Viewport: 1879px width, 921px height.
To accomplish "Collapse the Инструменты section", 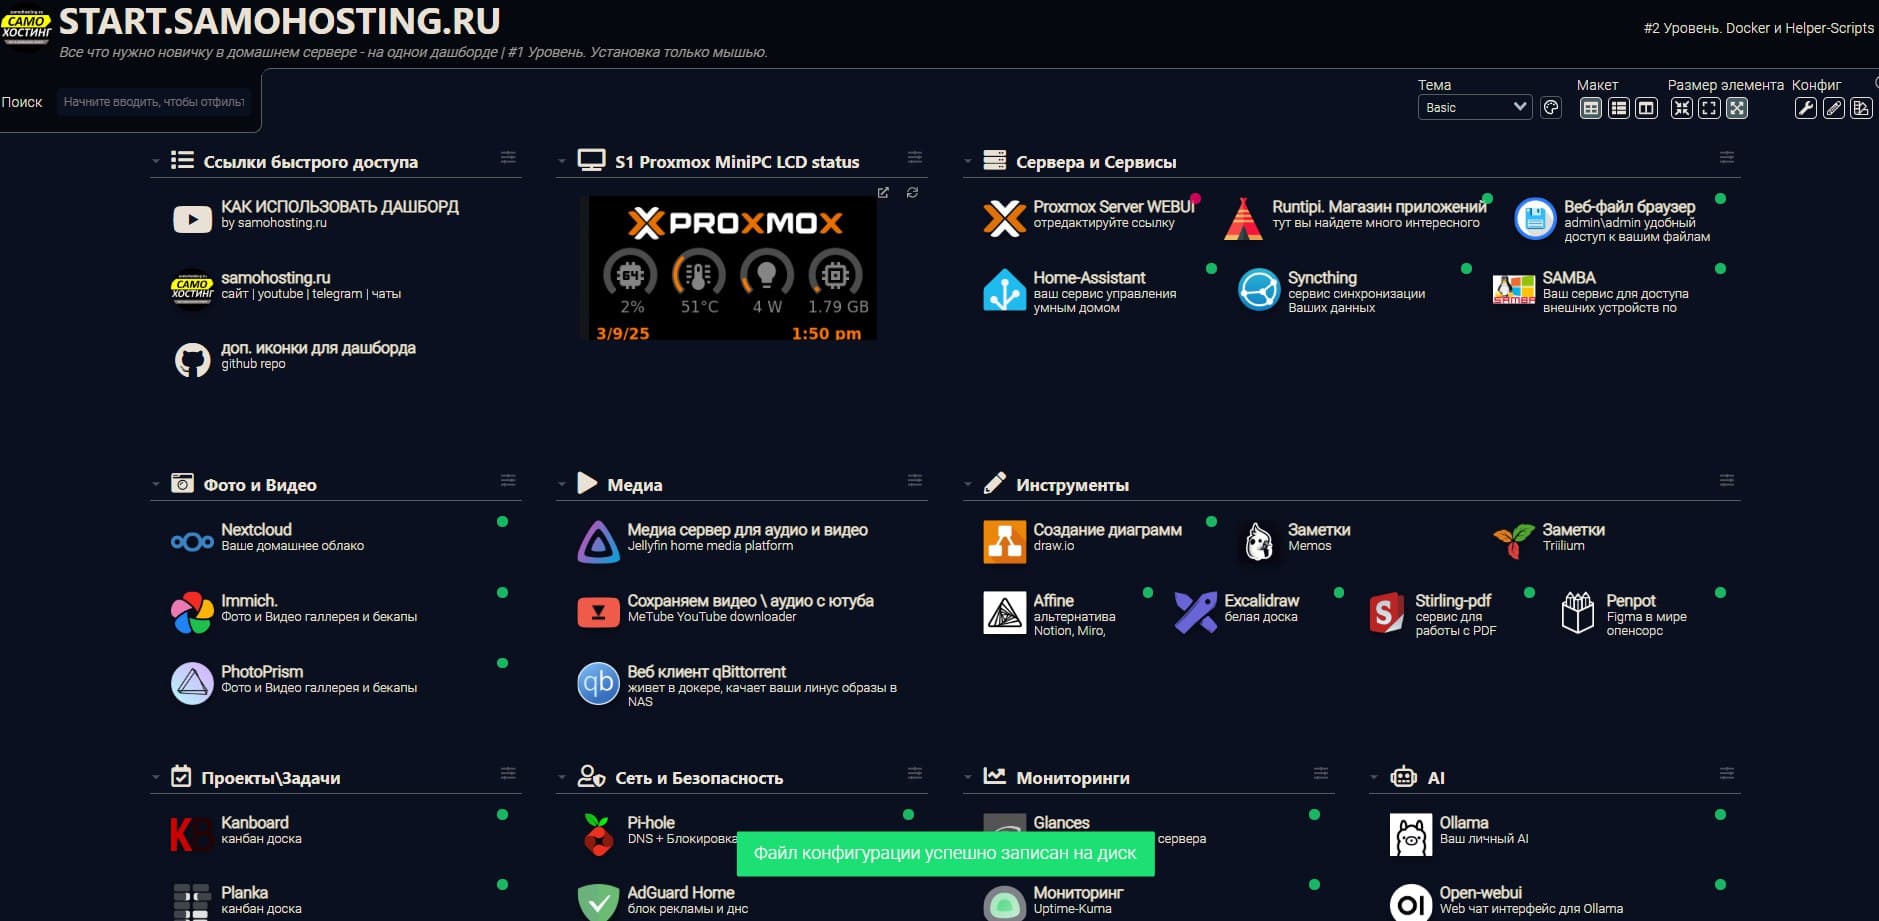I will tap(968, 484).
